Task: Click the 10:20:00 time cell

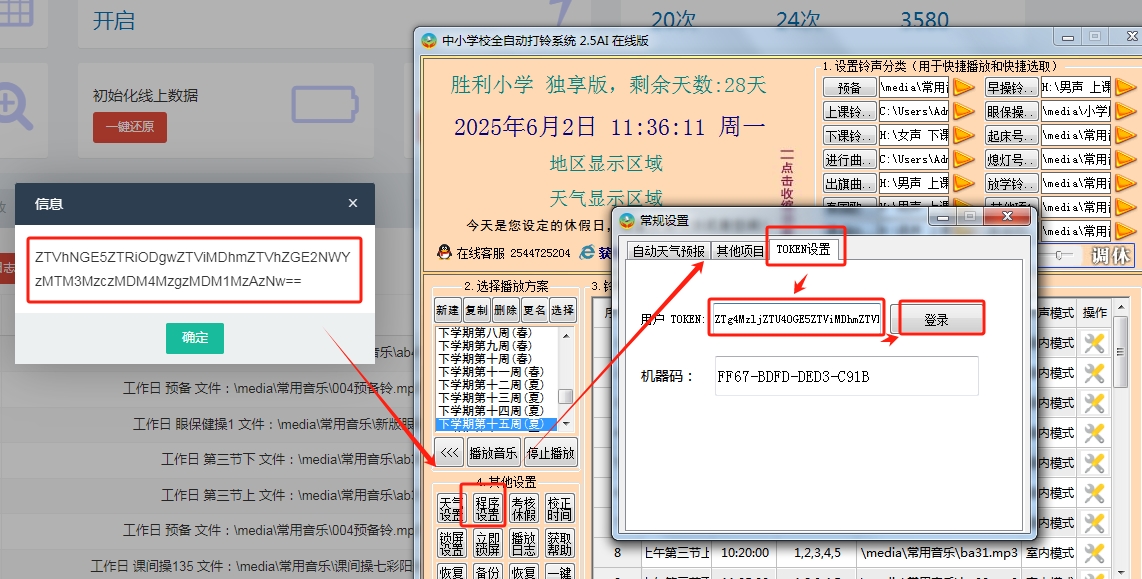Action: (744, 553)
